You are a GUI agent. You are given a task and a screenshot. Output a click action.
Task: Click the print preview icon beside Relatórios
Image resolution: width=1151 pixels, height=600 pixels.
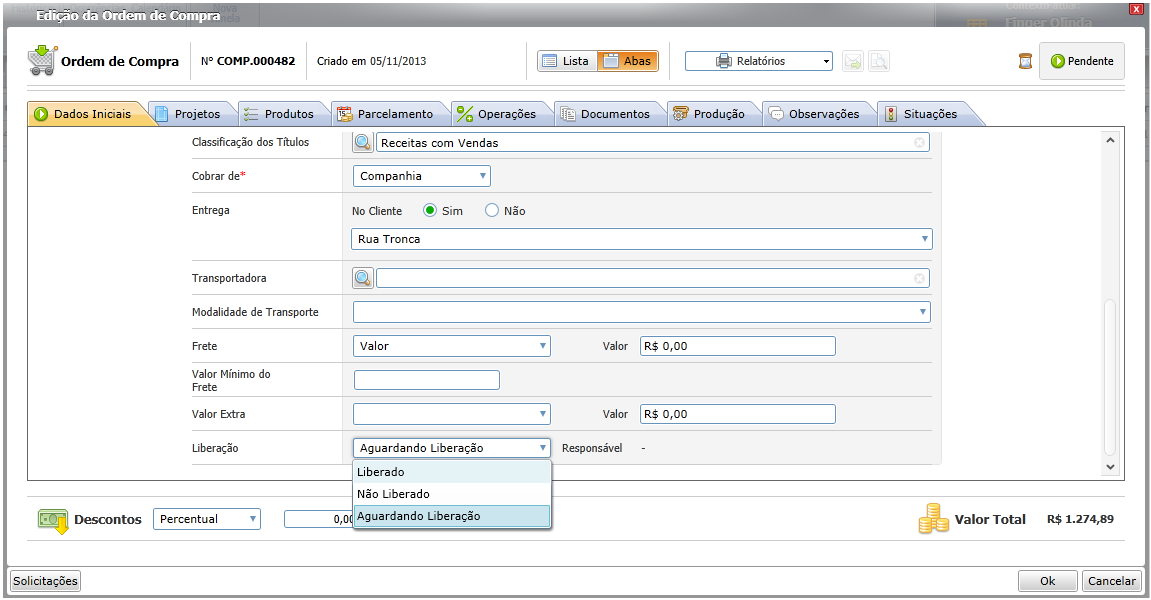coord(879,61)
